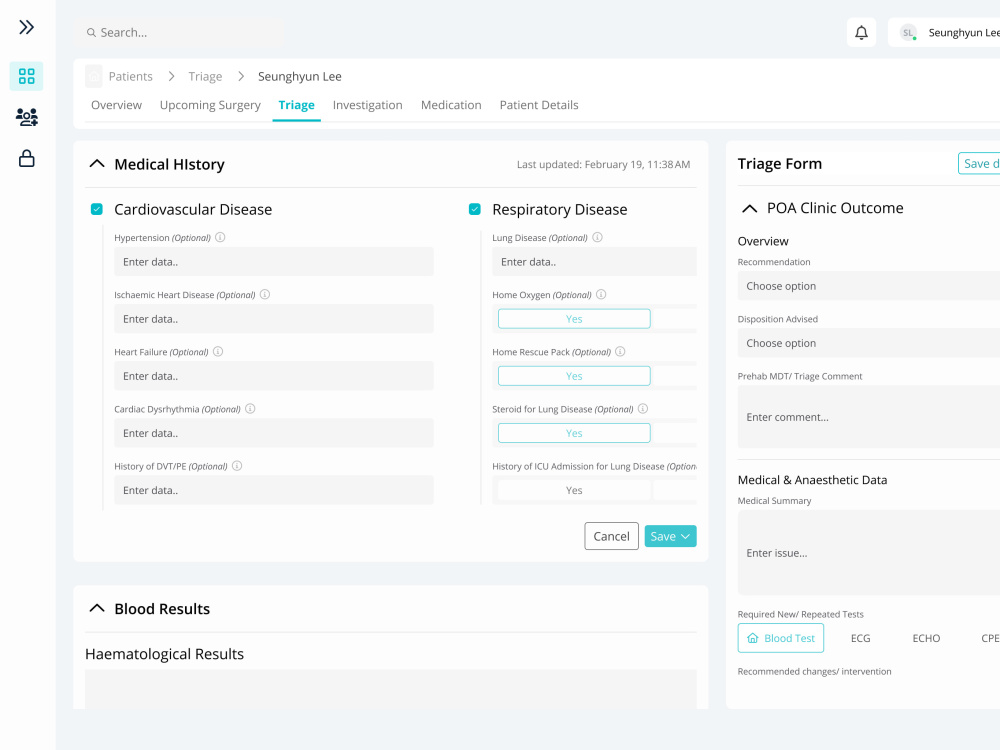Click Prehab MDT/Triage Comment box

[869, 417]
